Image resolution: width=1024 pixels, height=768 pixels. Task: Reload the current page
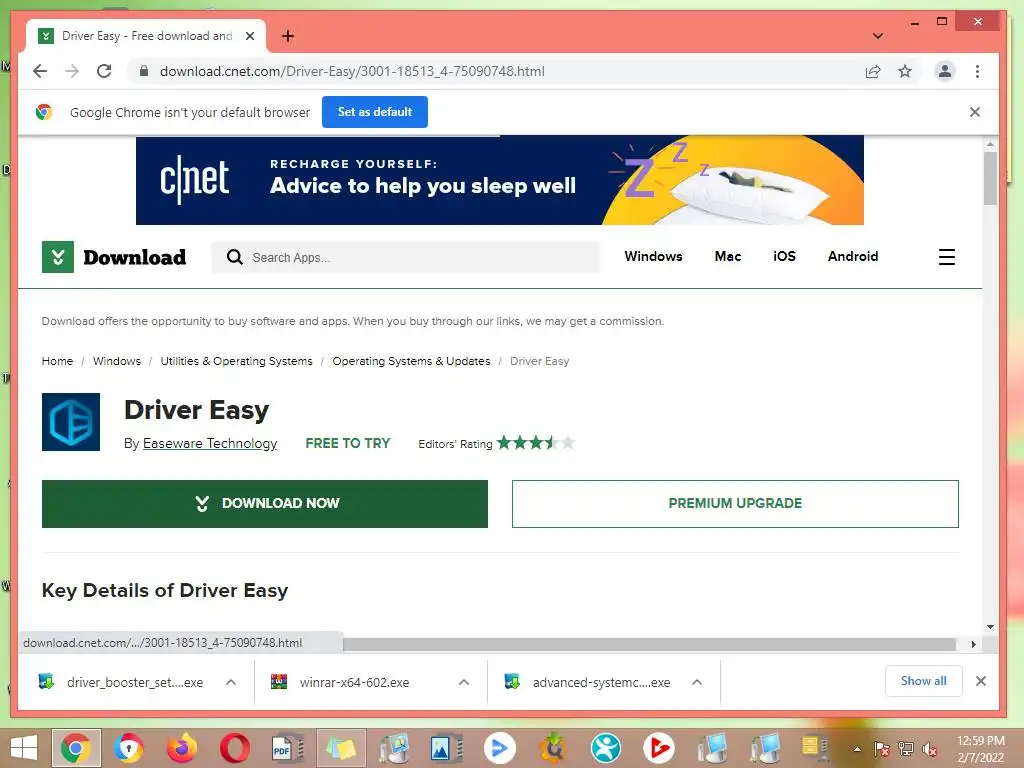tap(104, 71)
